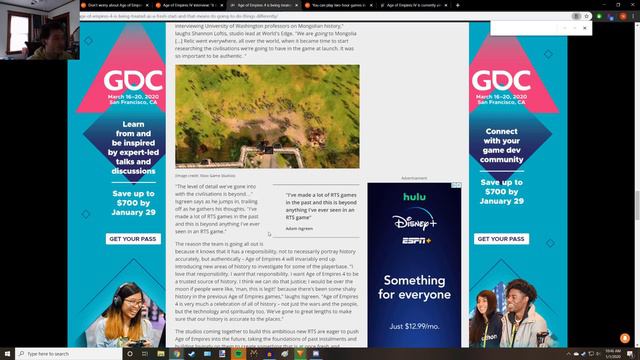640x360 pixels.
Task: Open Cortana from the taskbar
Action: [x=130, y=353]
